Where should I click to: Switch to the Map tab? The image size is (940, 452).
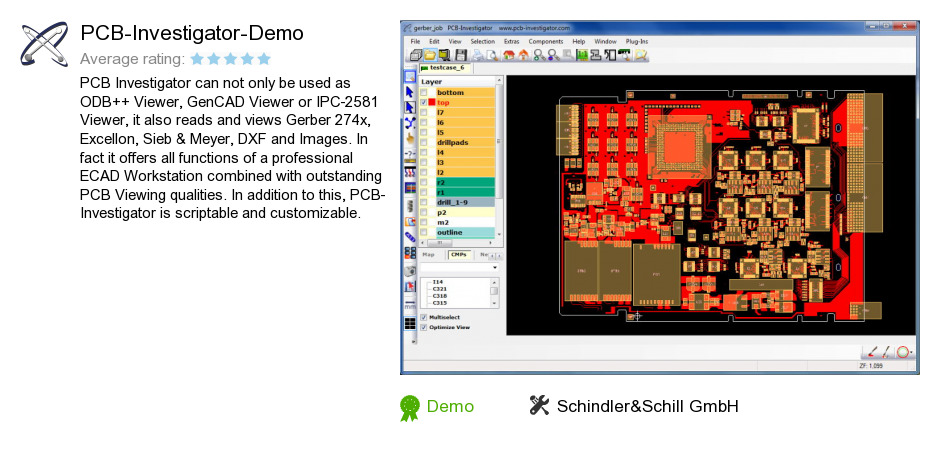coord(429,255)
